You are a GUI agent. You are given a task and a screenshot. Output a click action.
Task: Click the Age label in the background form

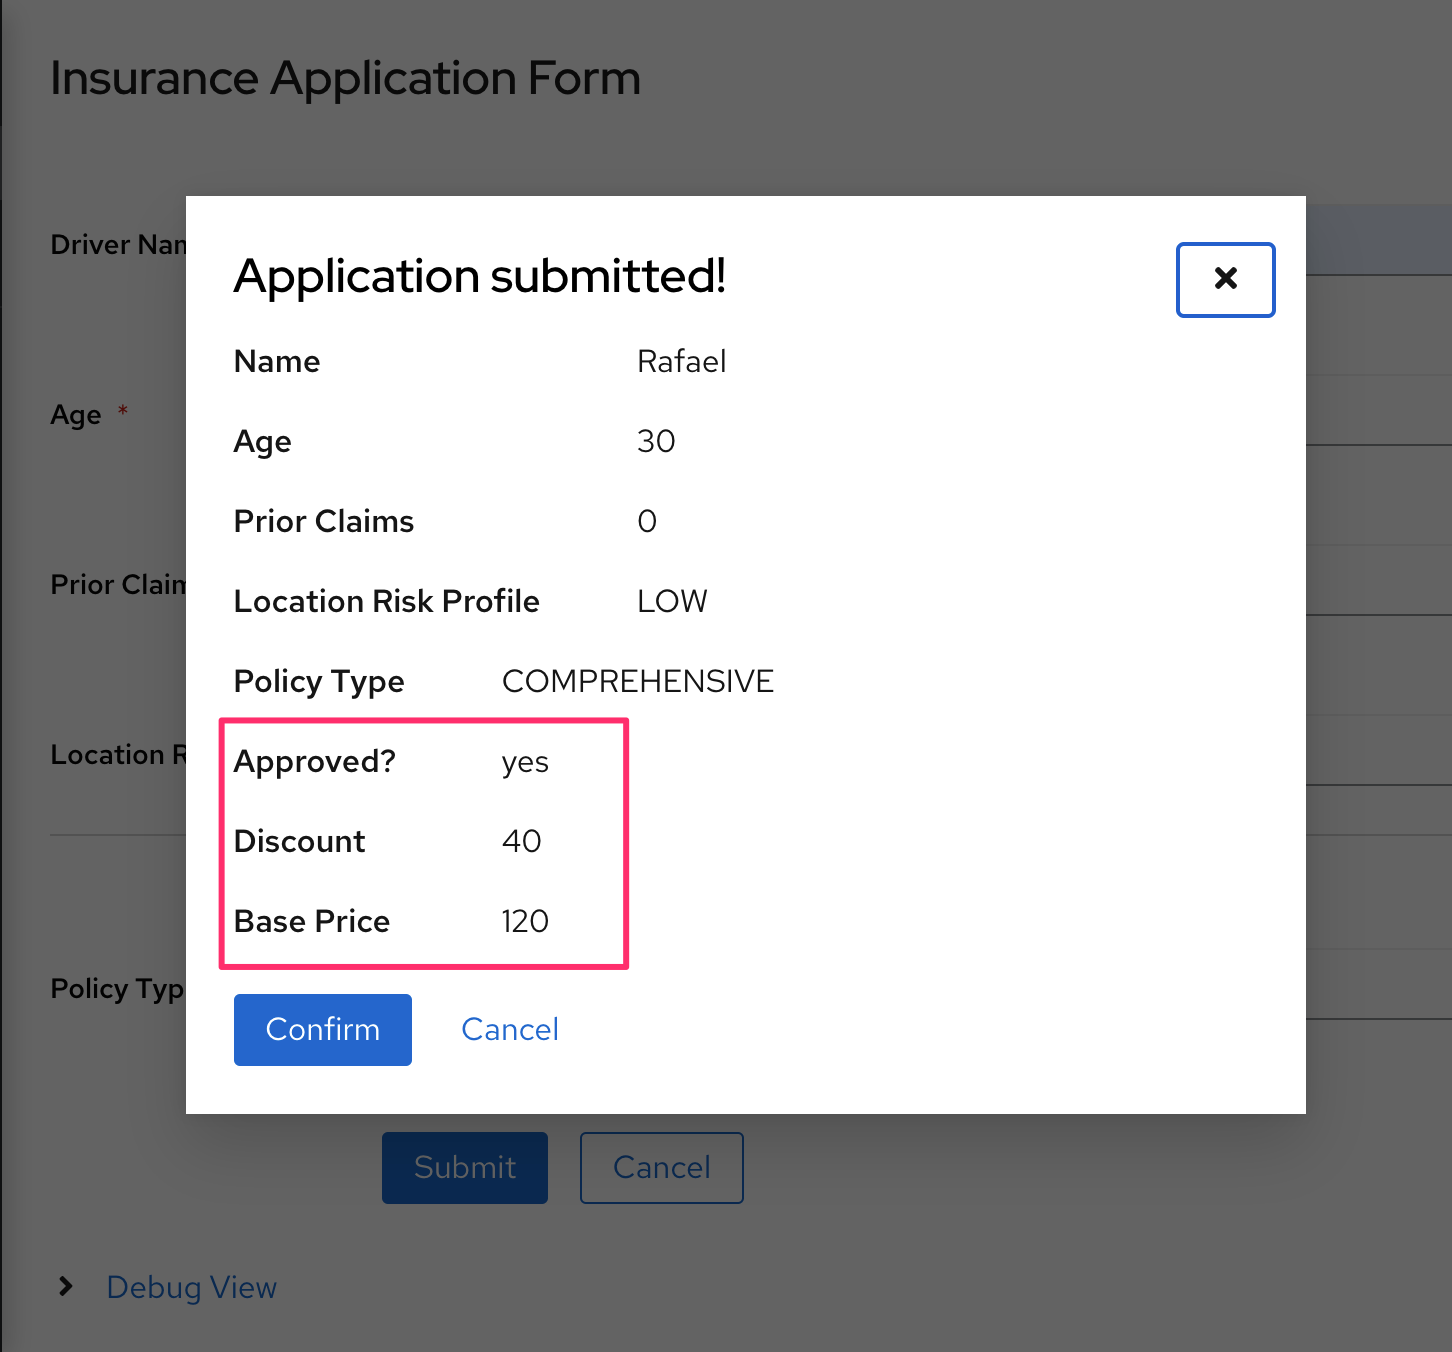(x=76, y=415)
